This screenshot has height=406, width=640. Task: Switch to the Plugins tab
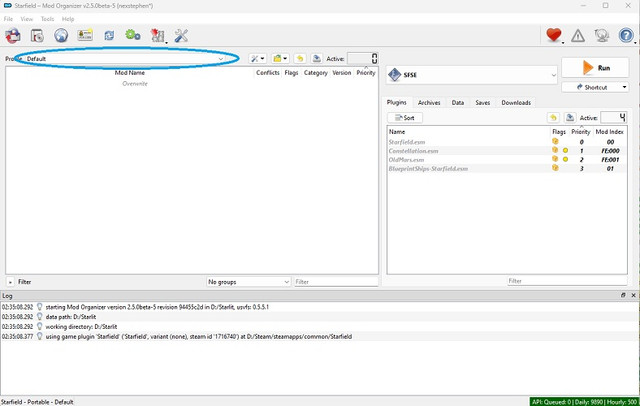click(x=397, y=102)
